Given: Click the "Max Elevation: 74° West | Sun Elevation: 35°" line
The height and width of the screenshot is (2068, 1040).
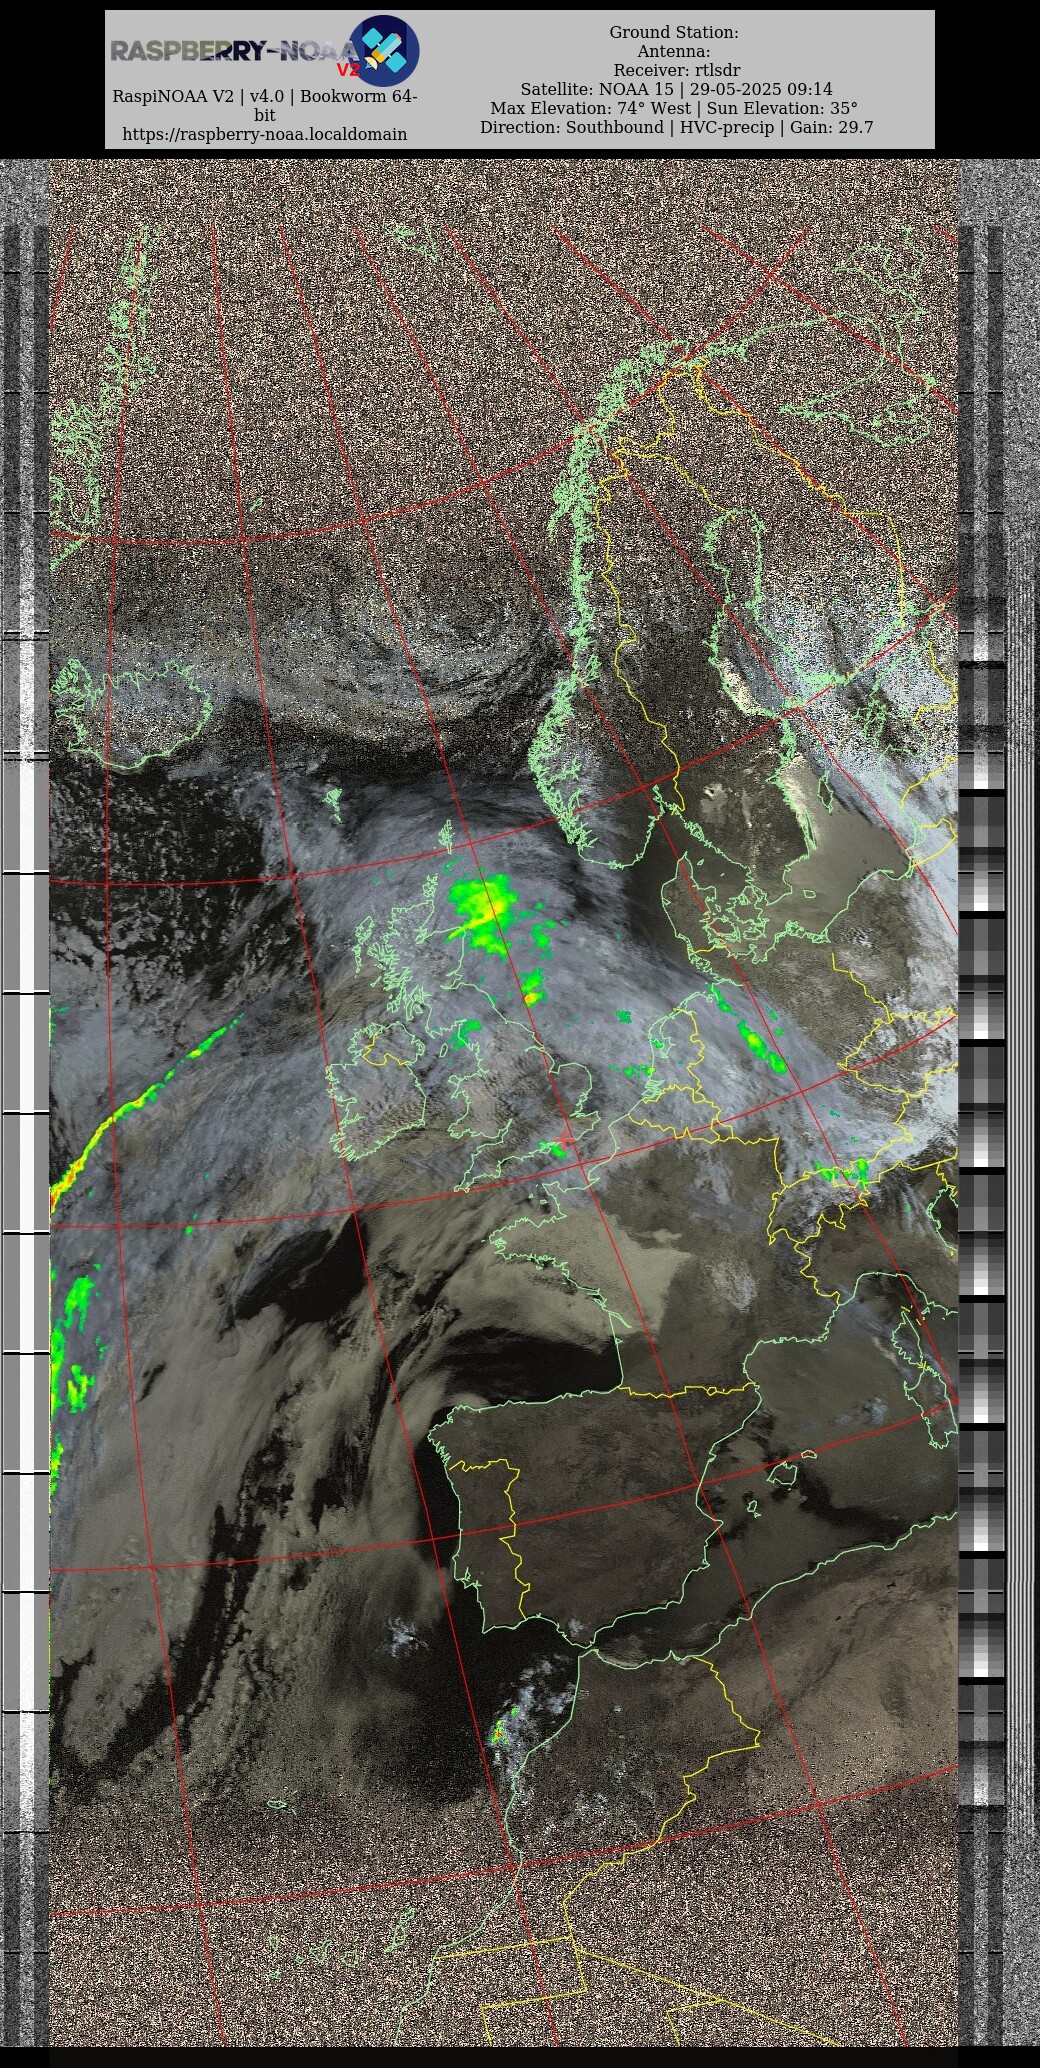Looking at the screenshot, I should pyautogui.click(x=675, y=108).
